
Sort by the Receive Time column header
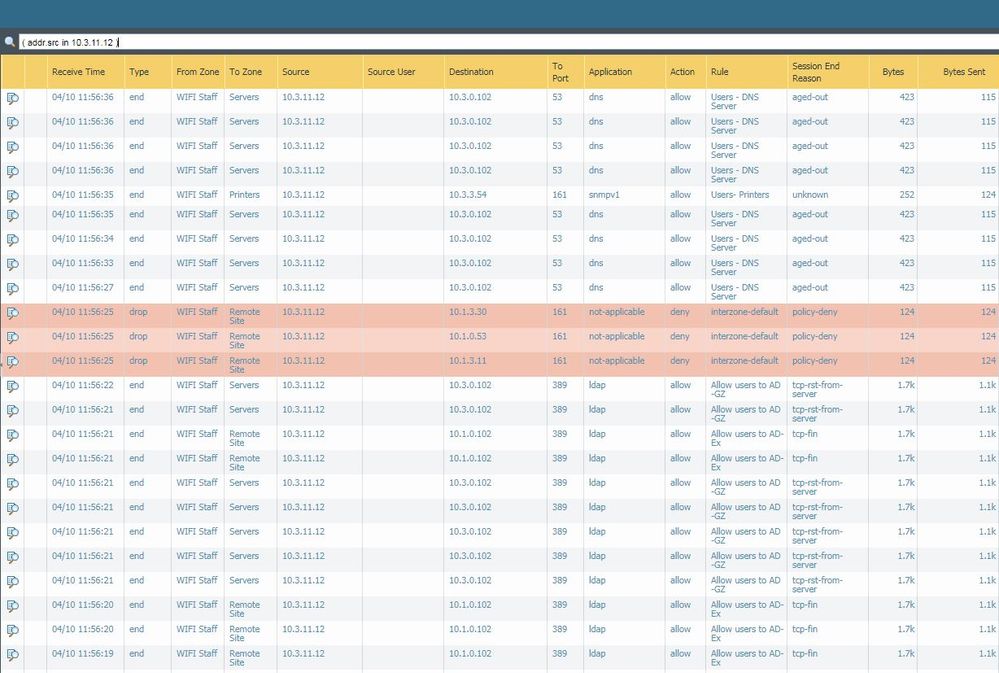pyautogui.click(x=78, y=72)
